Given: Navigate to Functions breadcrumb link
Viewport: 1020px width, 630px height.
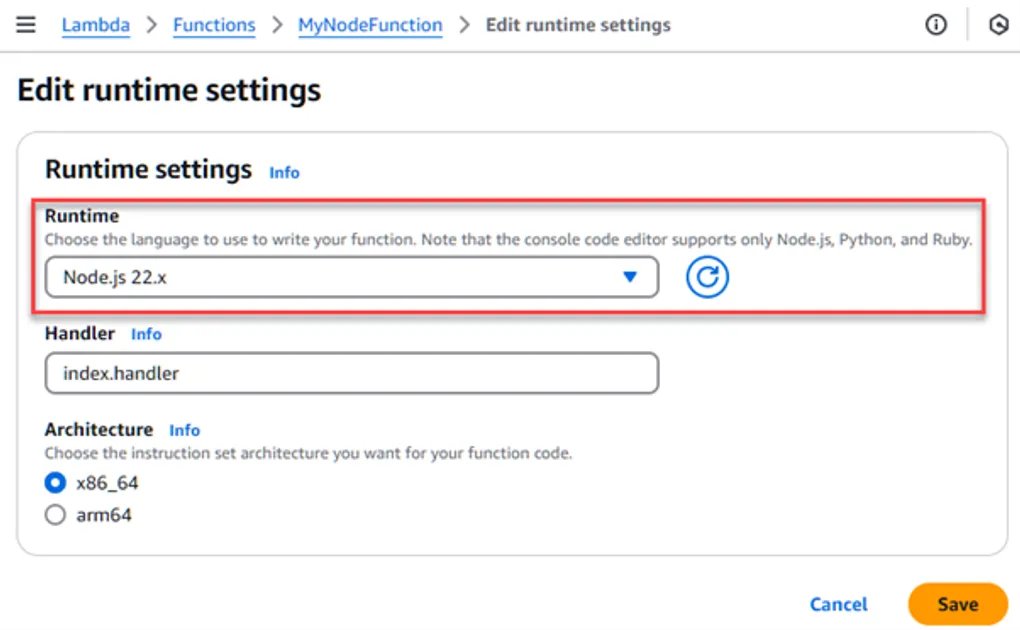Looking at the screenshot, I should [214, 25].
